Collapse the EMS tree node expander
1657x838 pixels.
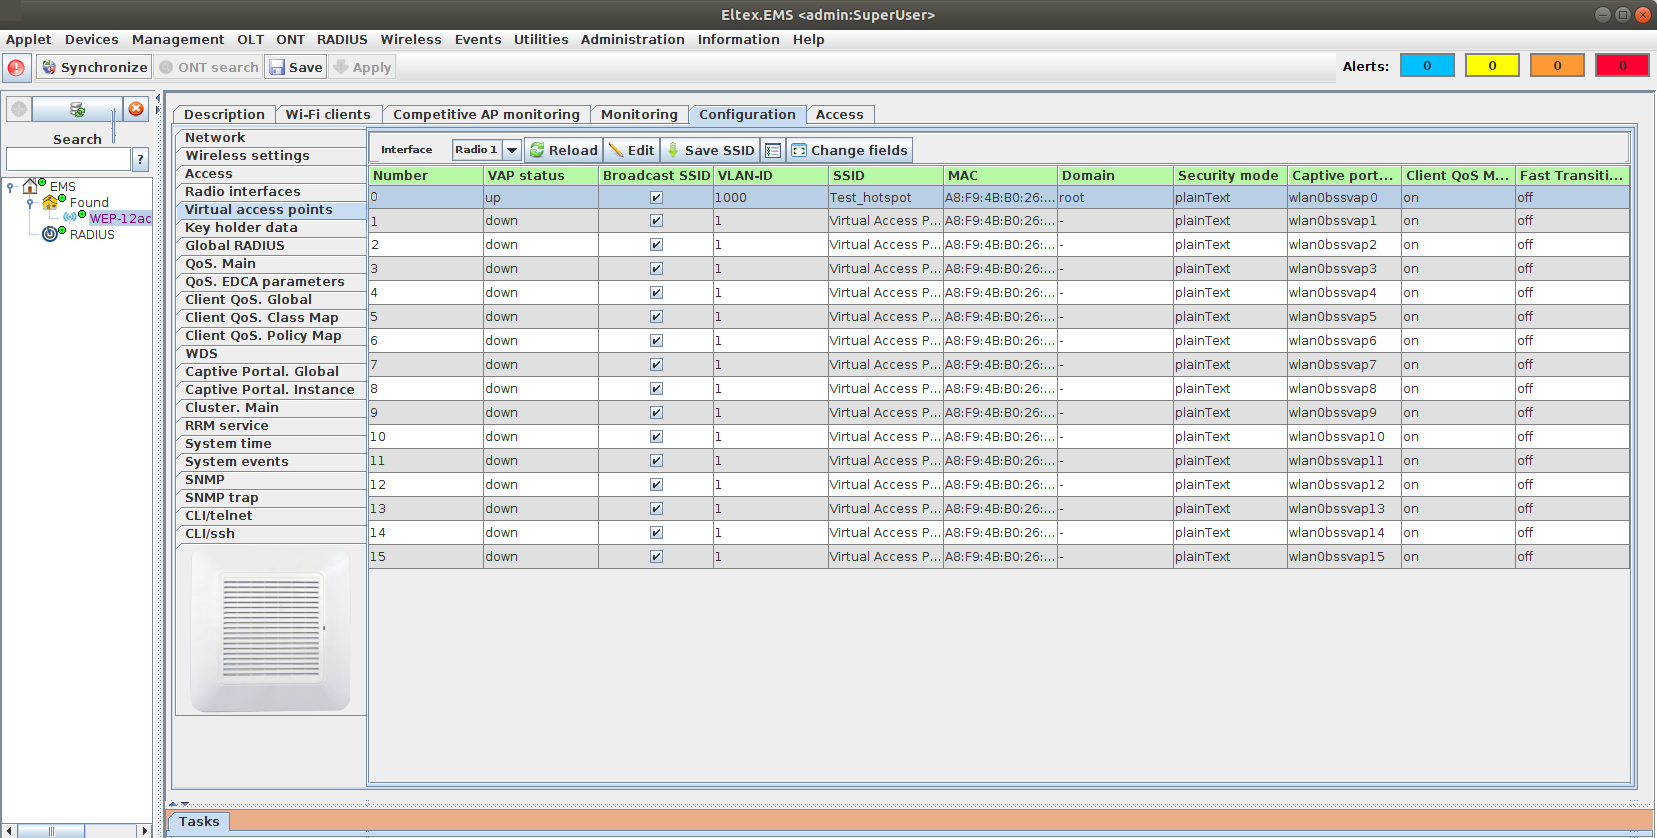click(x=10, y=186)
